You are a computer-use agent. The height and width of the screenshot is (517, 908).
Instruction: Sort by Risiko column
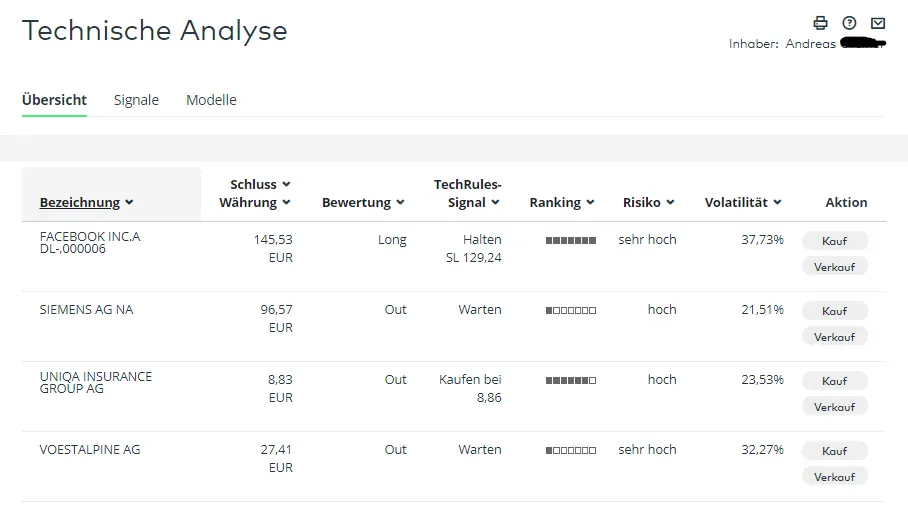(x=648, y=202)
